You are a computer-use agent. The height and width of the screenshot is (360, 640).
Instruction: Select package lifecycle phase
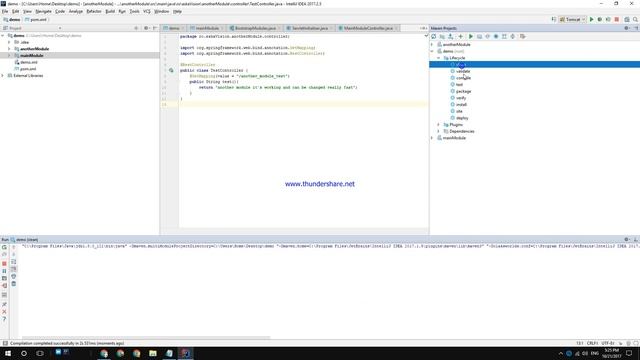pos(463,91)
